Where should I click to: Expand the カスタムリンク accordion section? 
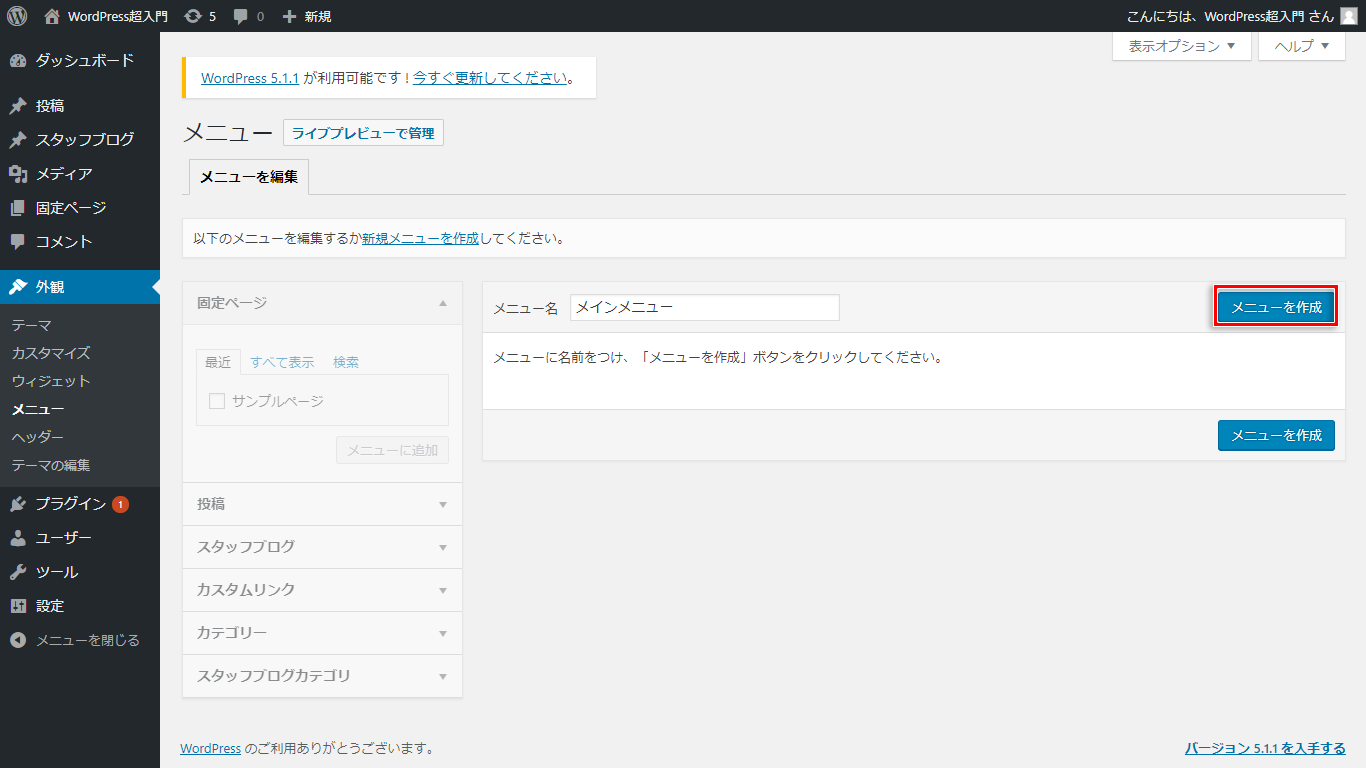coord(322,590)
